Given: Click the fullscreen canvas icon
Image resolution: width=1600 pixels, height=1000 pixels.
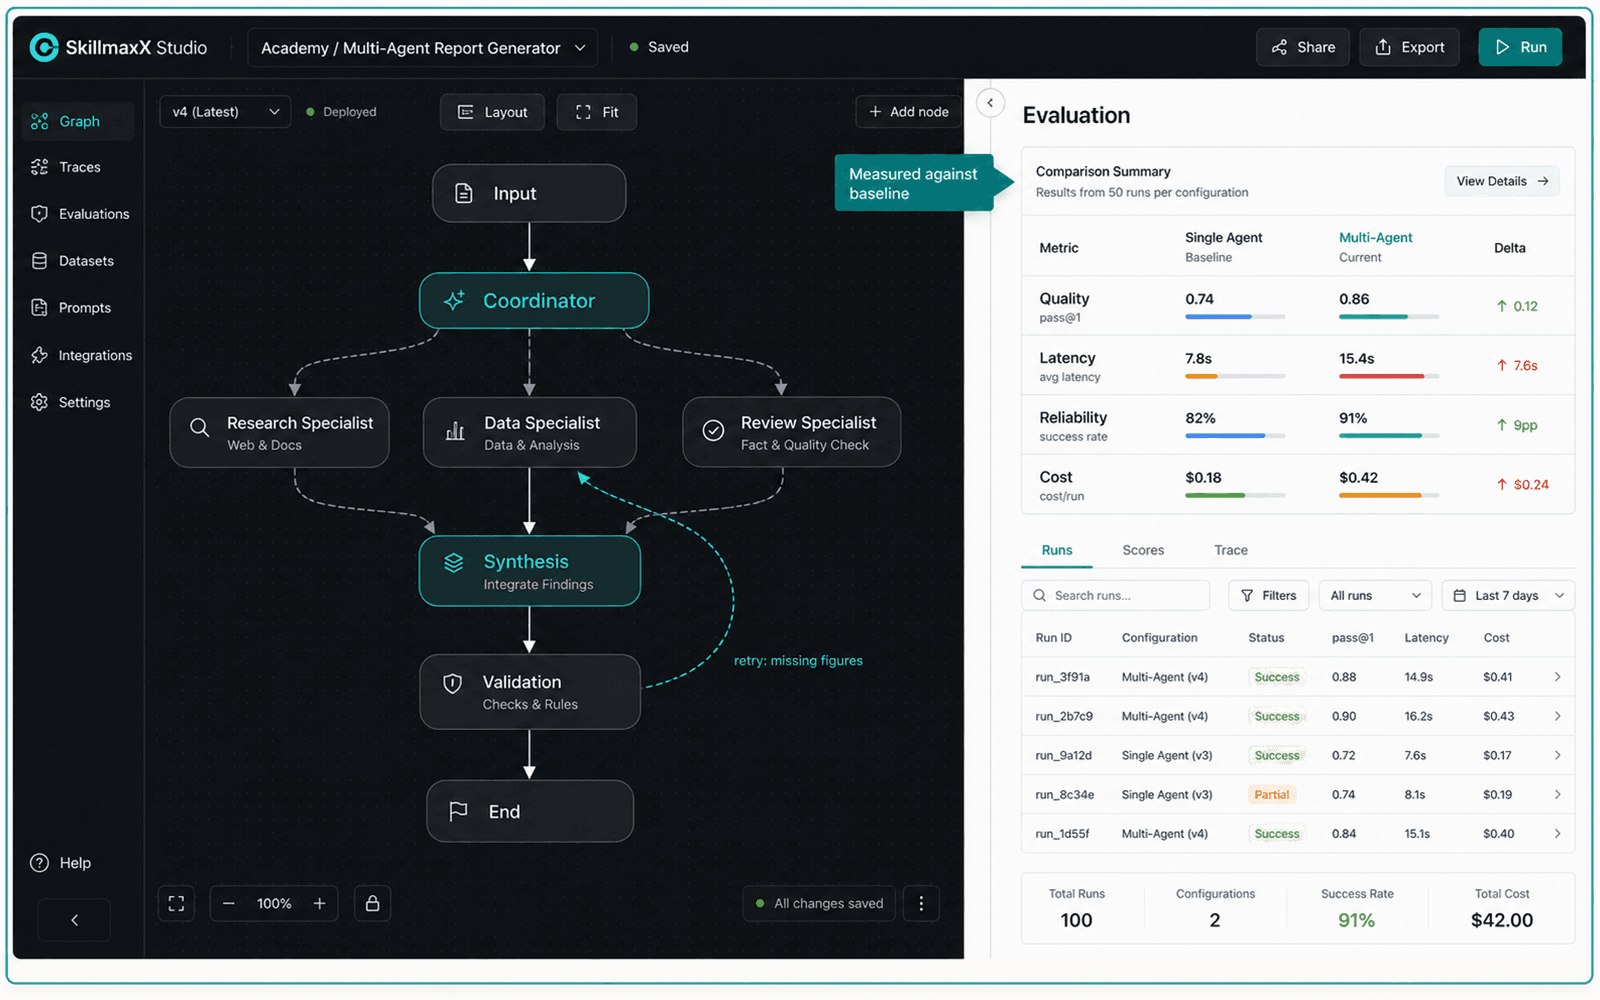Looking at the screenshot, I should coord(176,904).
